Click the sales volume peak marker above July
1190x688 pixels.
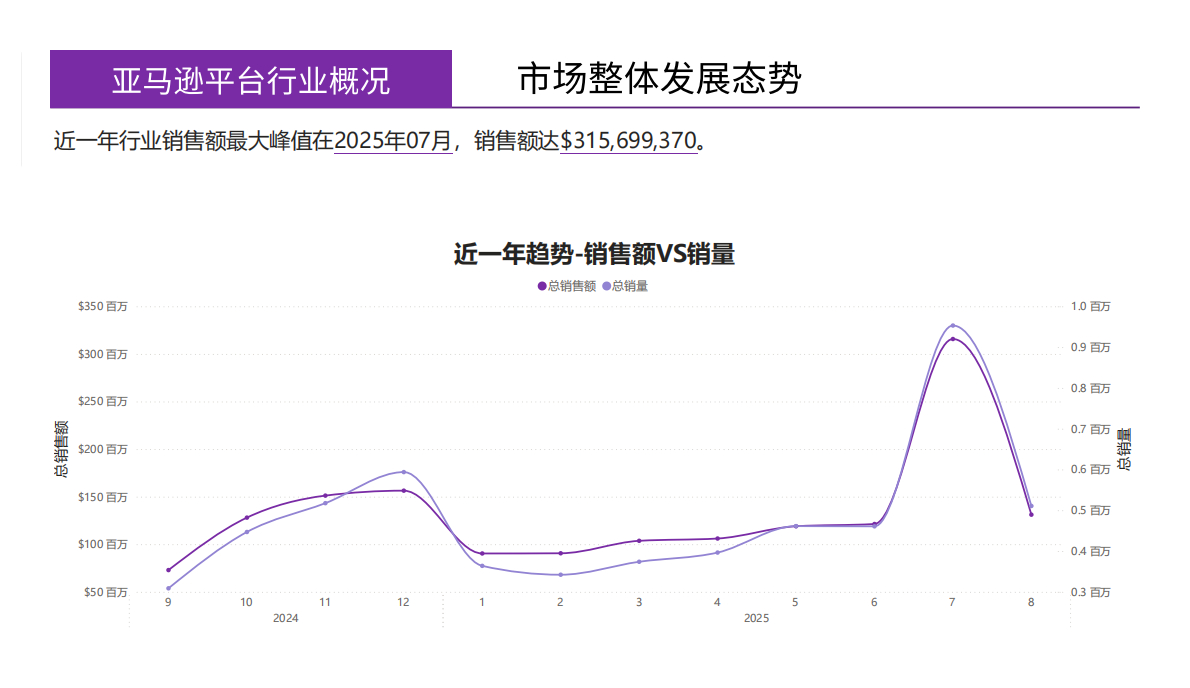point(952,325)
